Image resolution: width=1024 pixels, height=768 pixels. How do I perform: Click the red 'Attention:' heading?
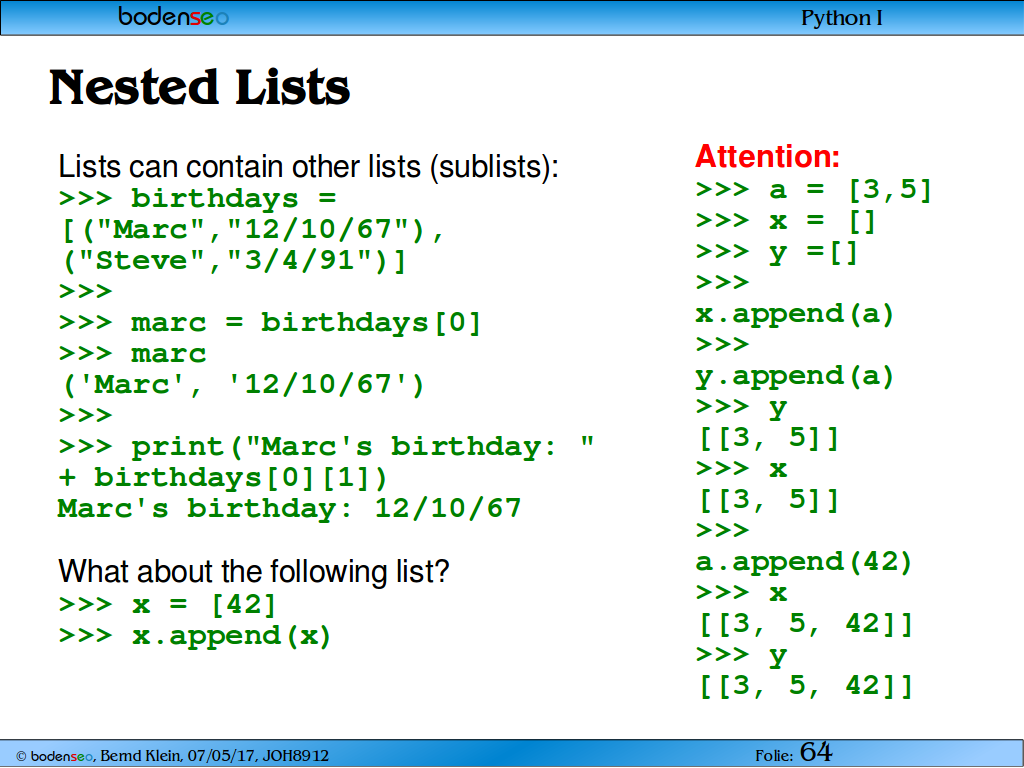[x=767, y=156]
